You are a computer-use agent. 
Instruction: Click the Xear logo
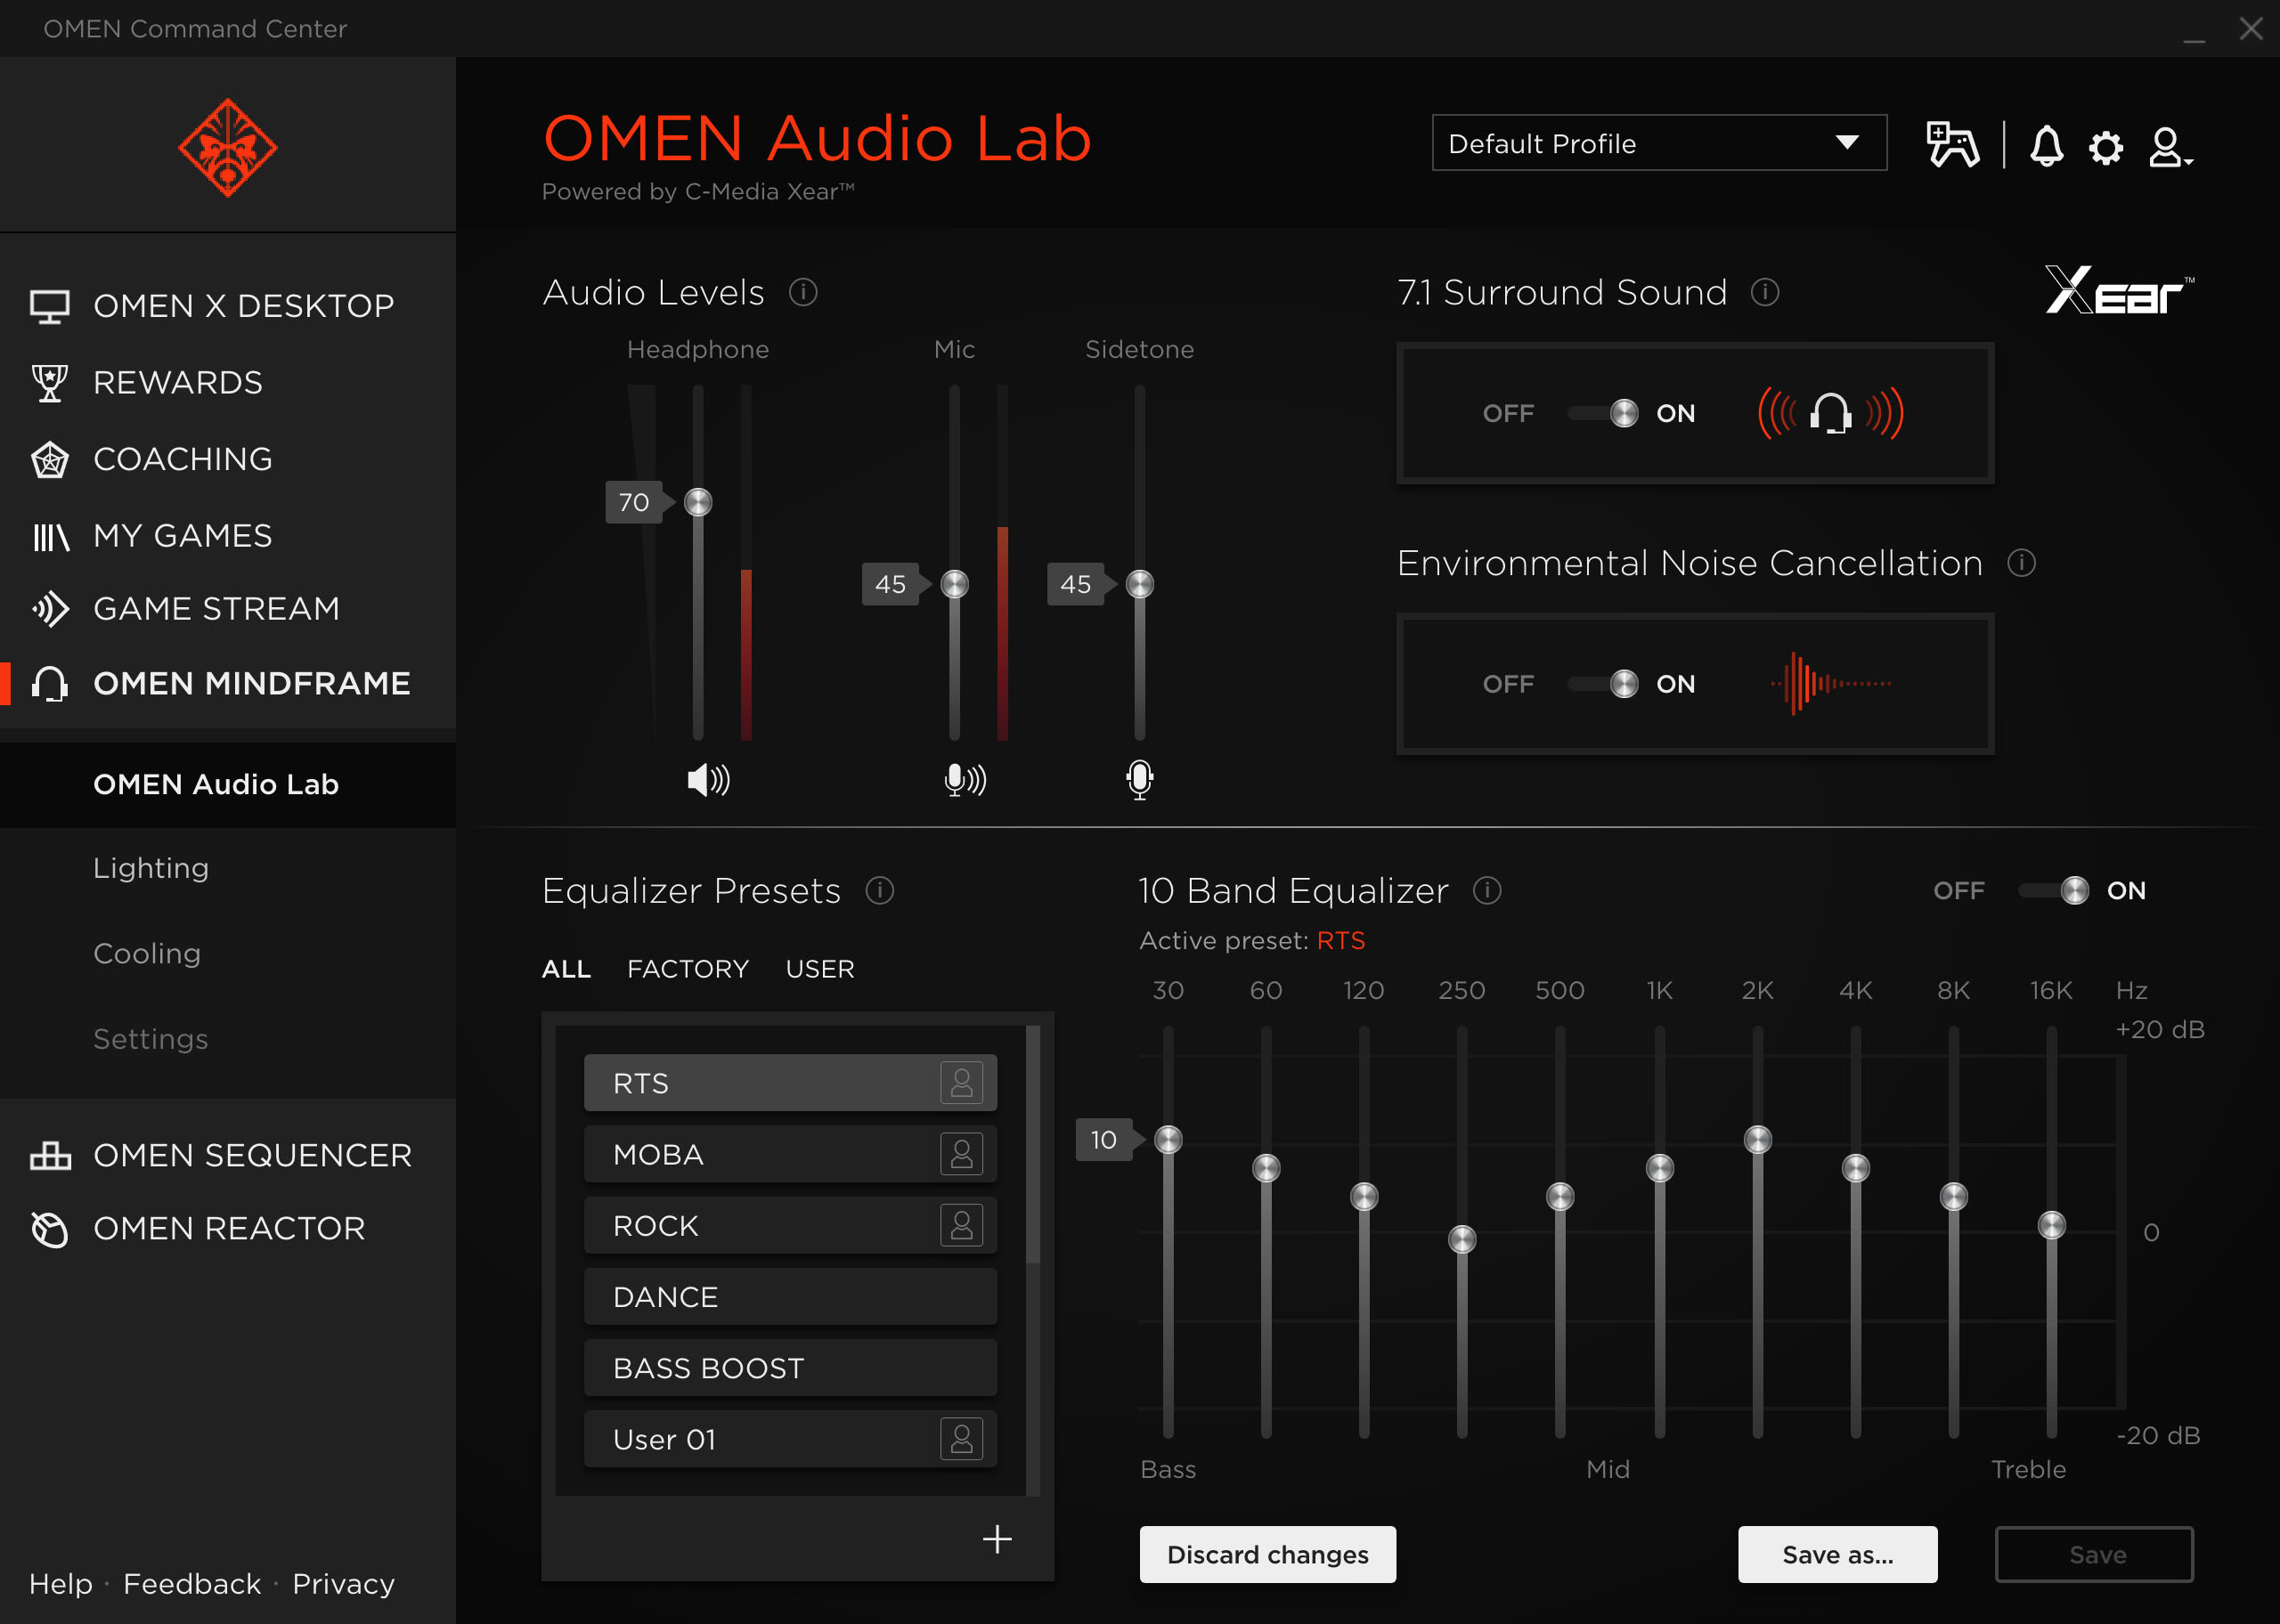(x=2119, y=291)
